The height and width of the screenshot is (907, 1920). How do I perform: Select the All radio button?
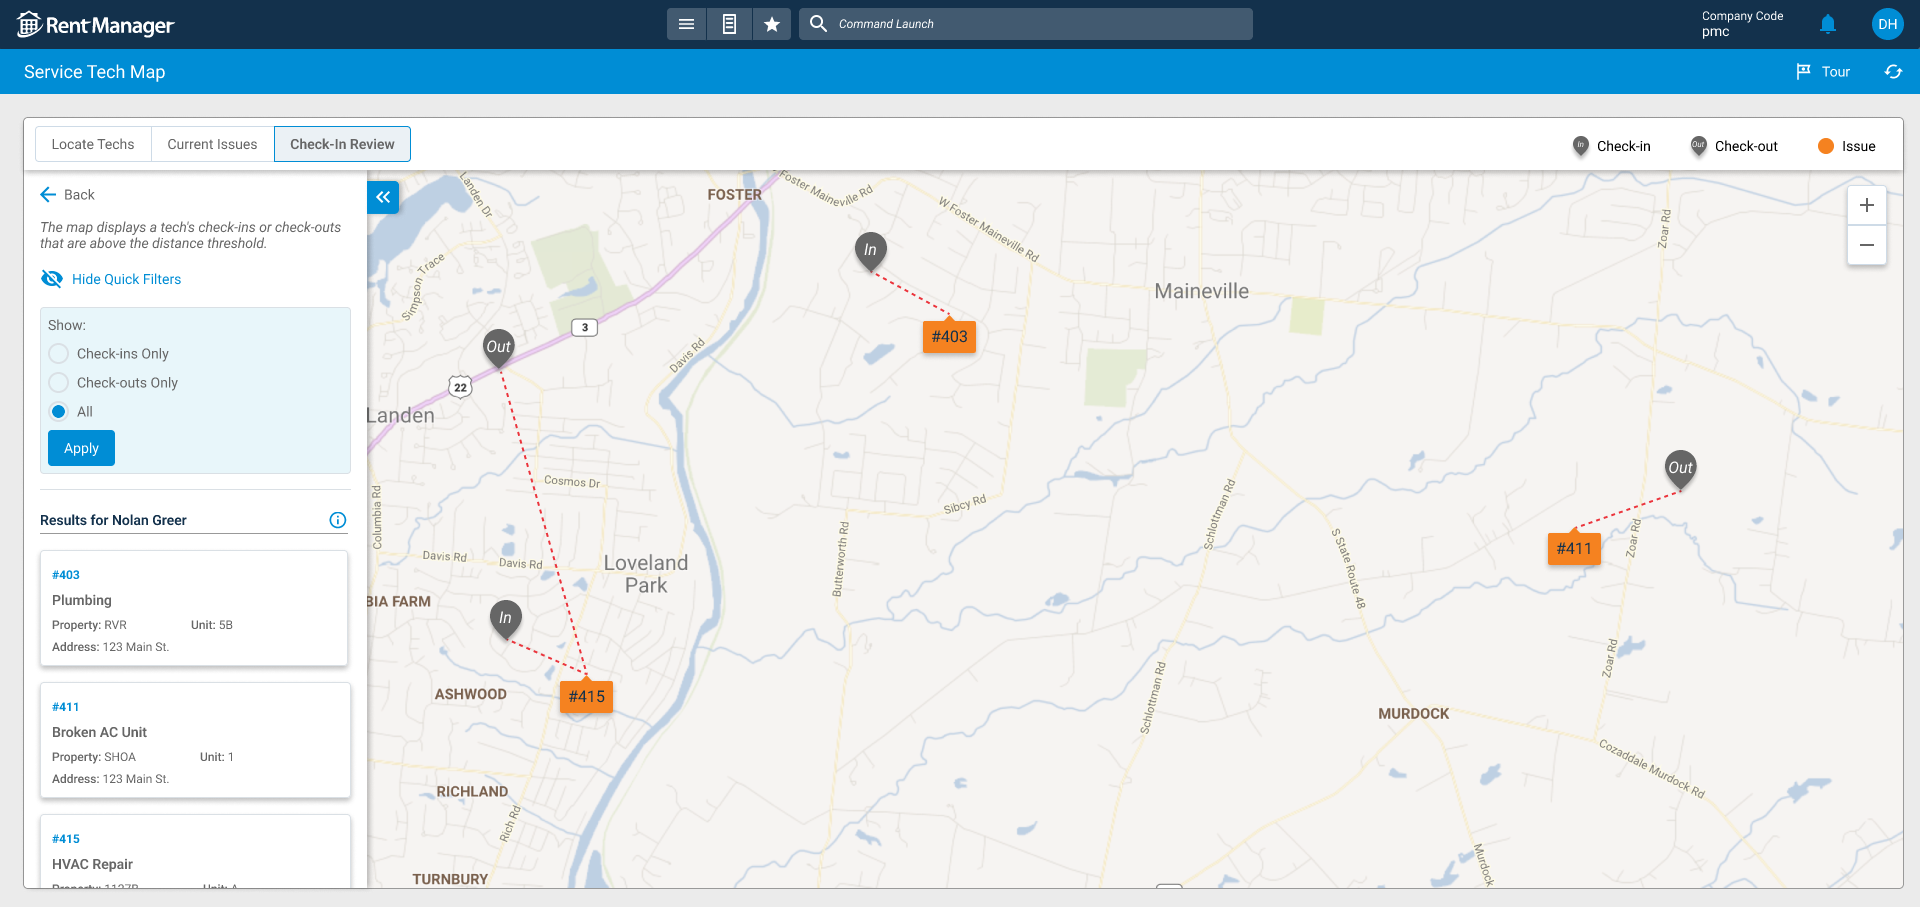tap(58, 411)
